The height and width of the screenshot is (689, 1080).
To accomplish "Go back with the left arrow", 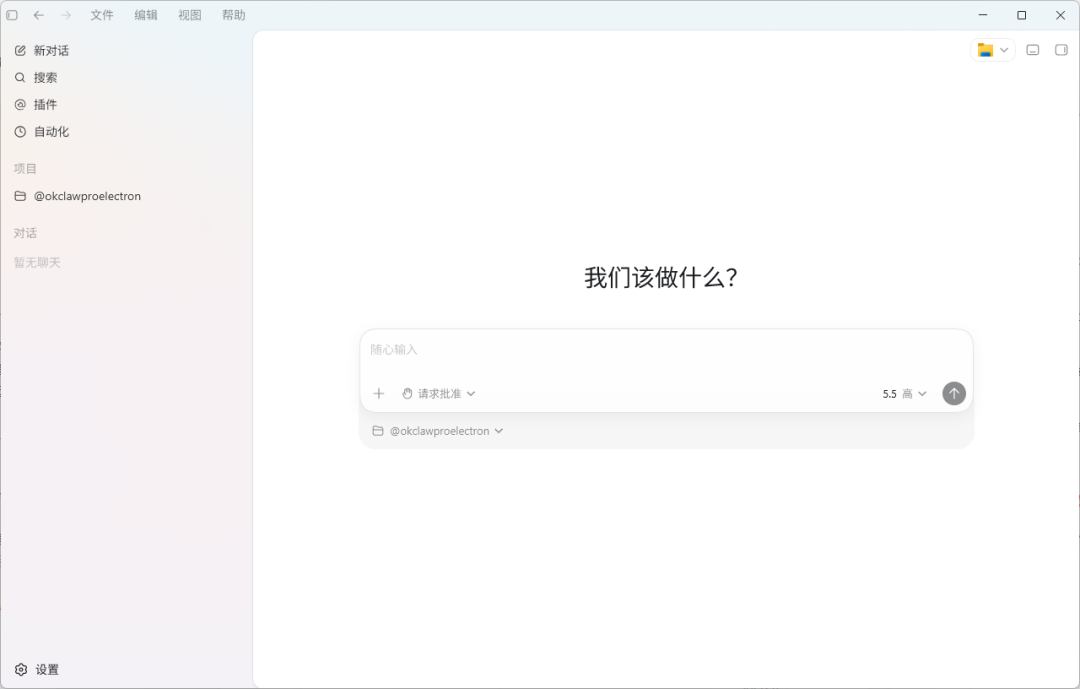I will pos(39,15).
